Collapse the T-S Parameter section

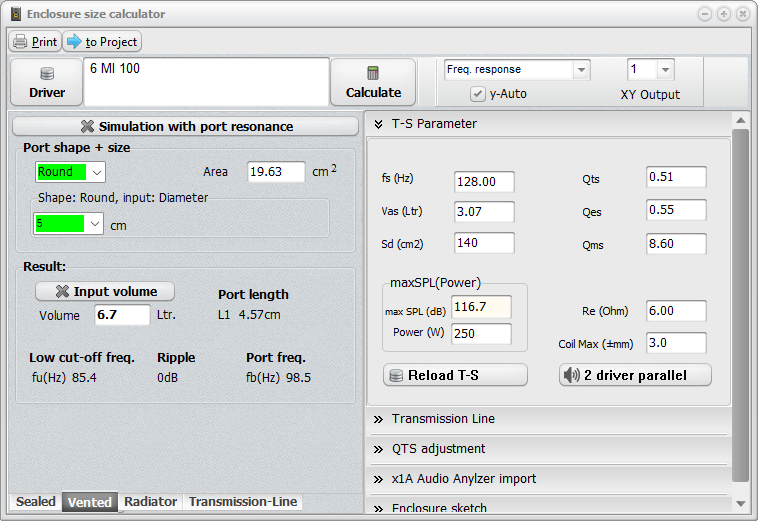(551, 124)
